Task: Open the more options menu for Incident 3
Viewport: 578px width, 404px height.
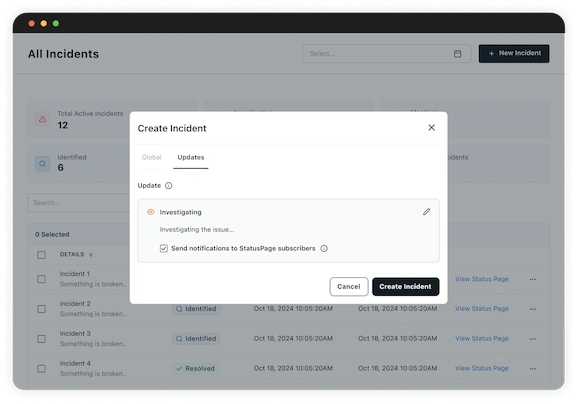Action: [x=533, y=339]
